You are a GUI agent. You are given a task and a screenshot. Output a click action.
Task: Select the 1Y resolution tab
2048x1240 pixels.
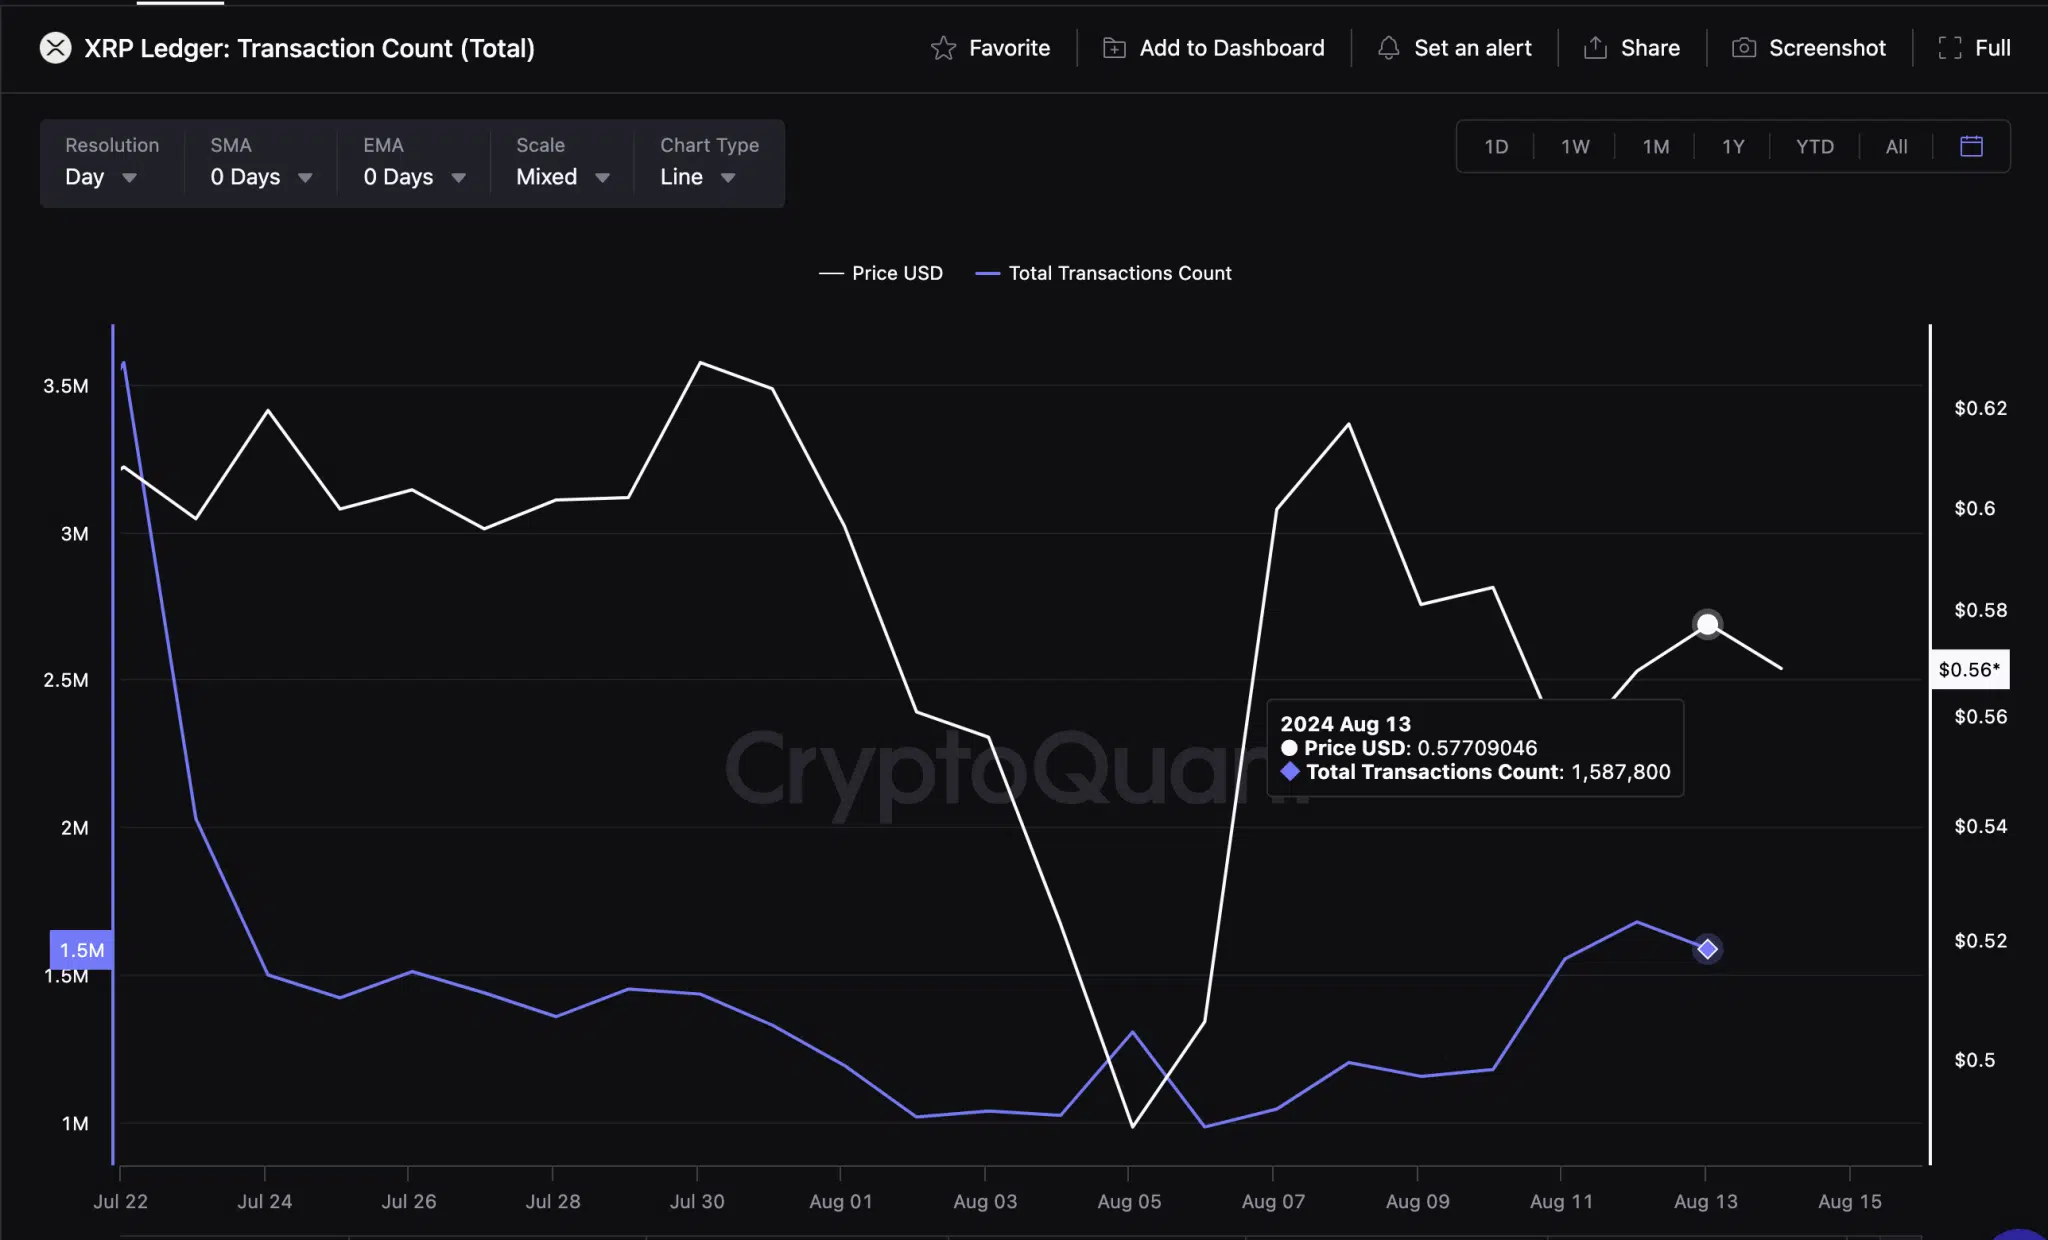tap(1732, 145)
